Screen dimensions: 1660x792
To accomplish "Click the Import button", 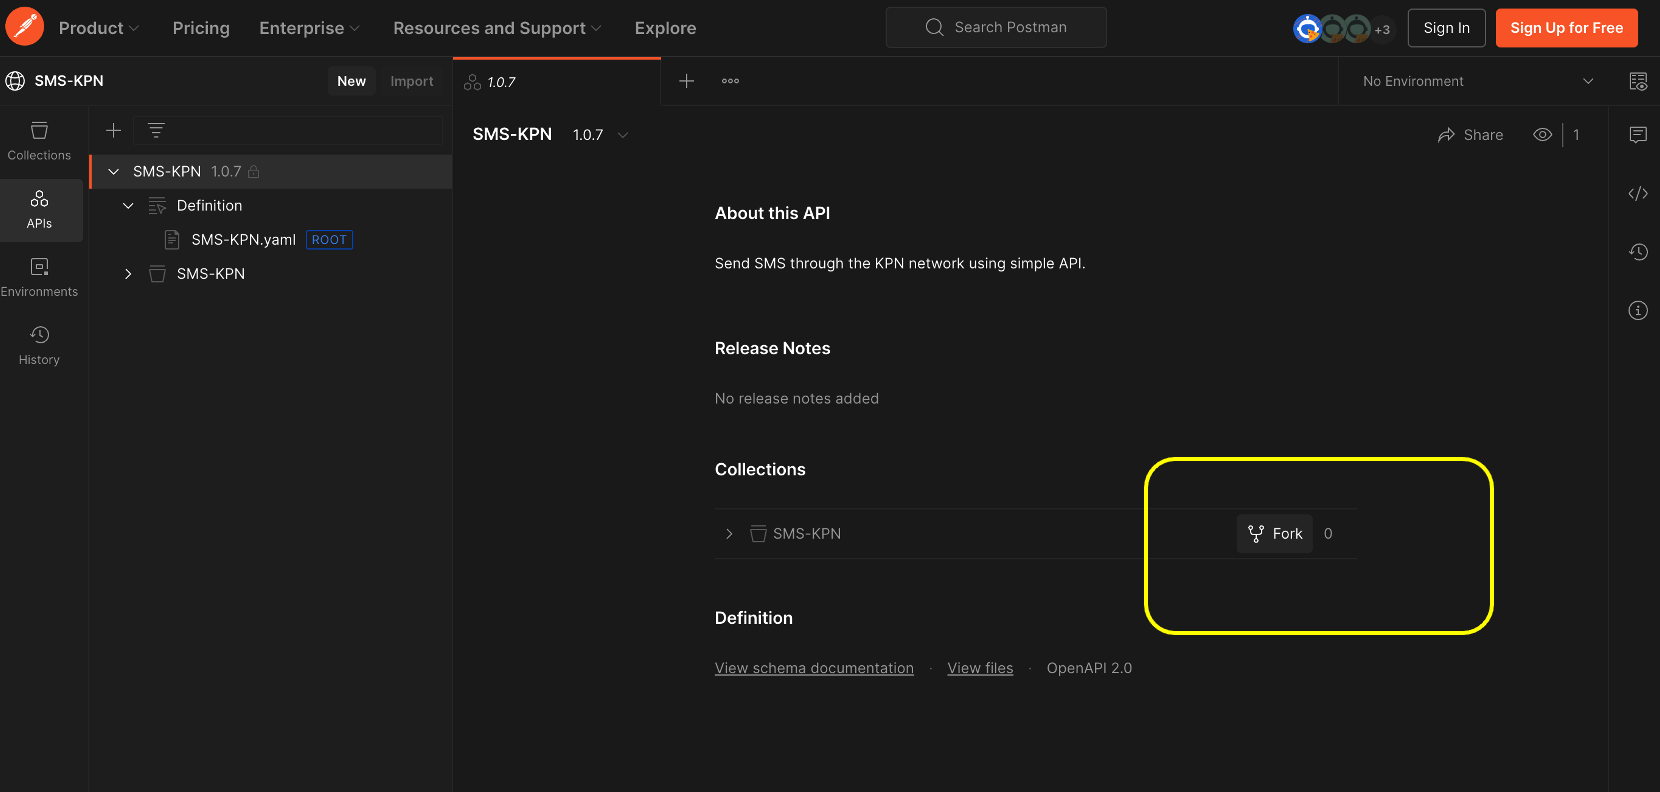I will click(x=412, y=81).
